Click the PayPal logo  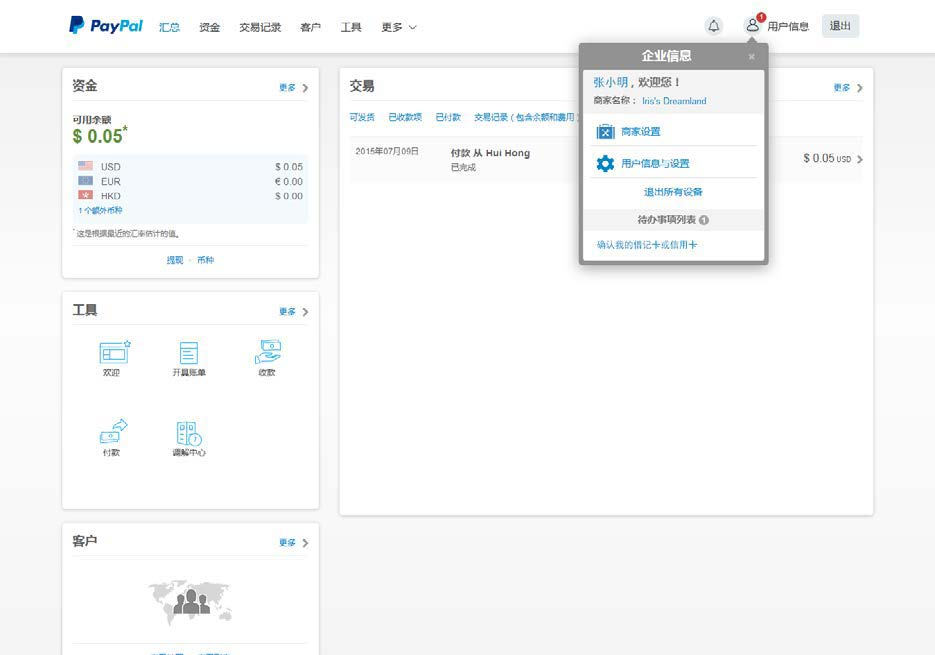coord(104,25)
